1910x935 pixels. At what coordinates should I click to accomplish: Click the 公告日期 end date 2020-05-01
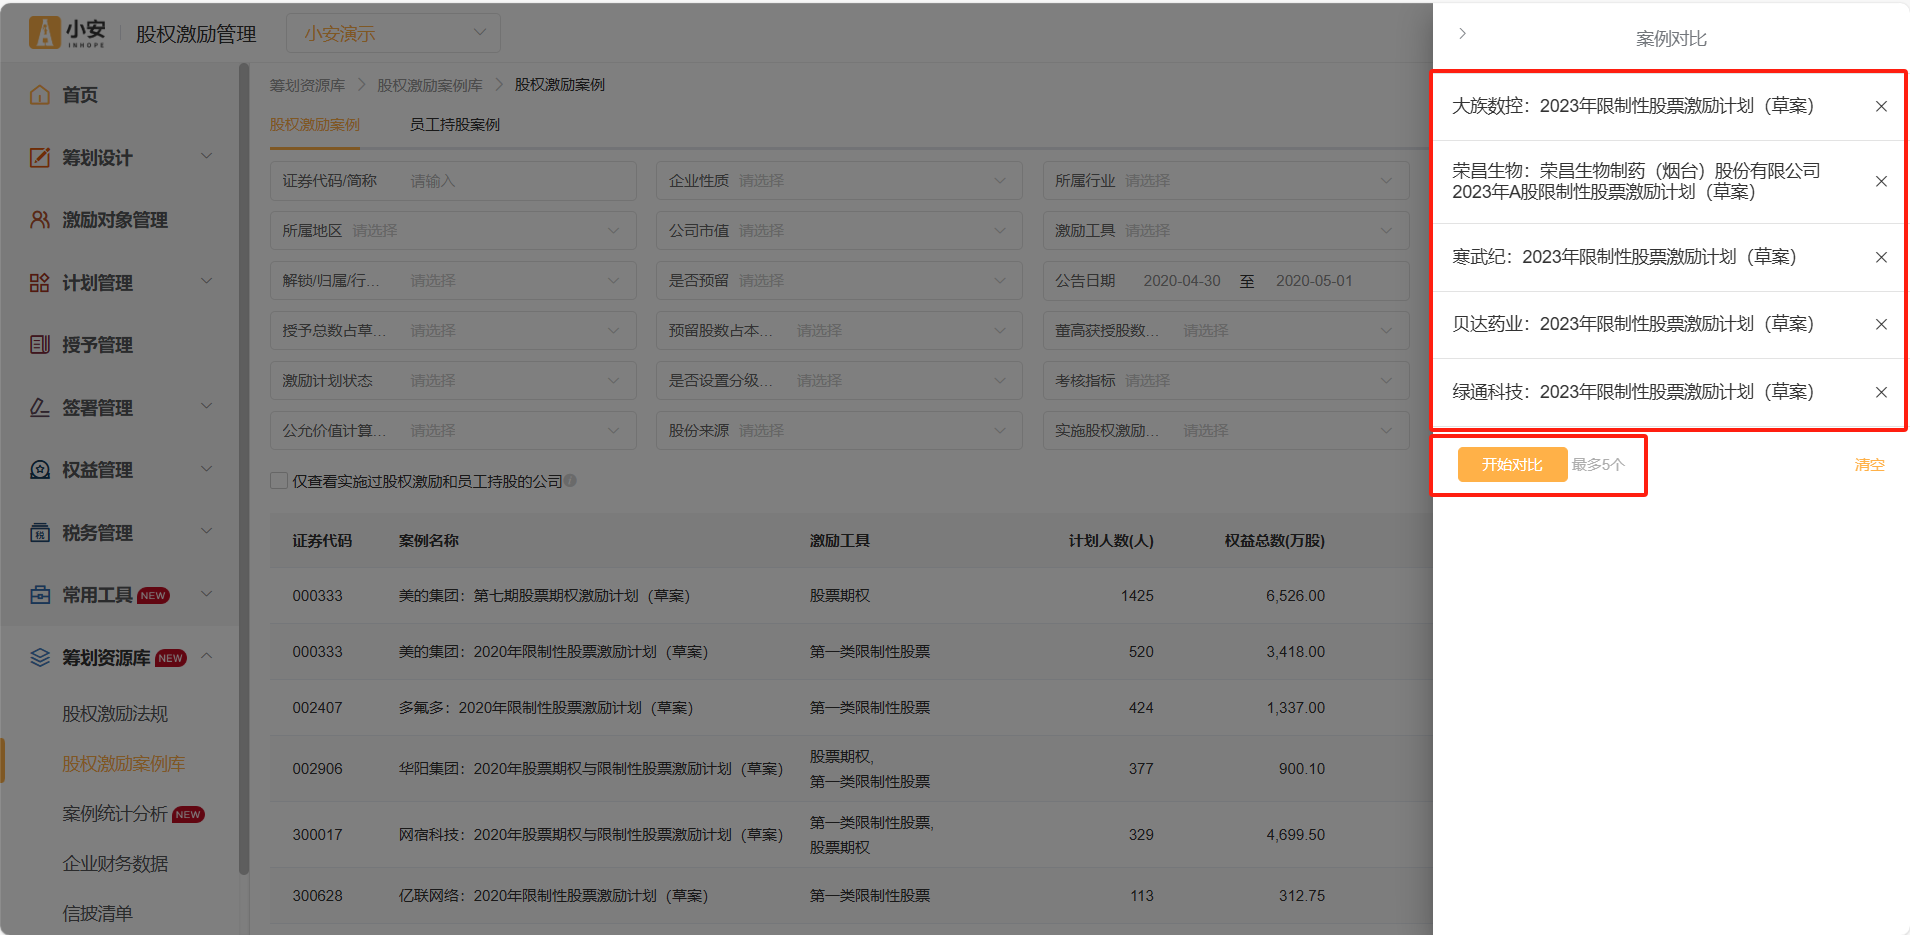point(1314,281)
